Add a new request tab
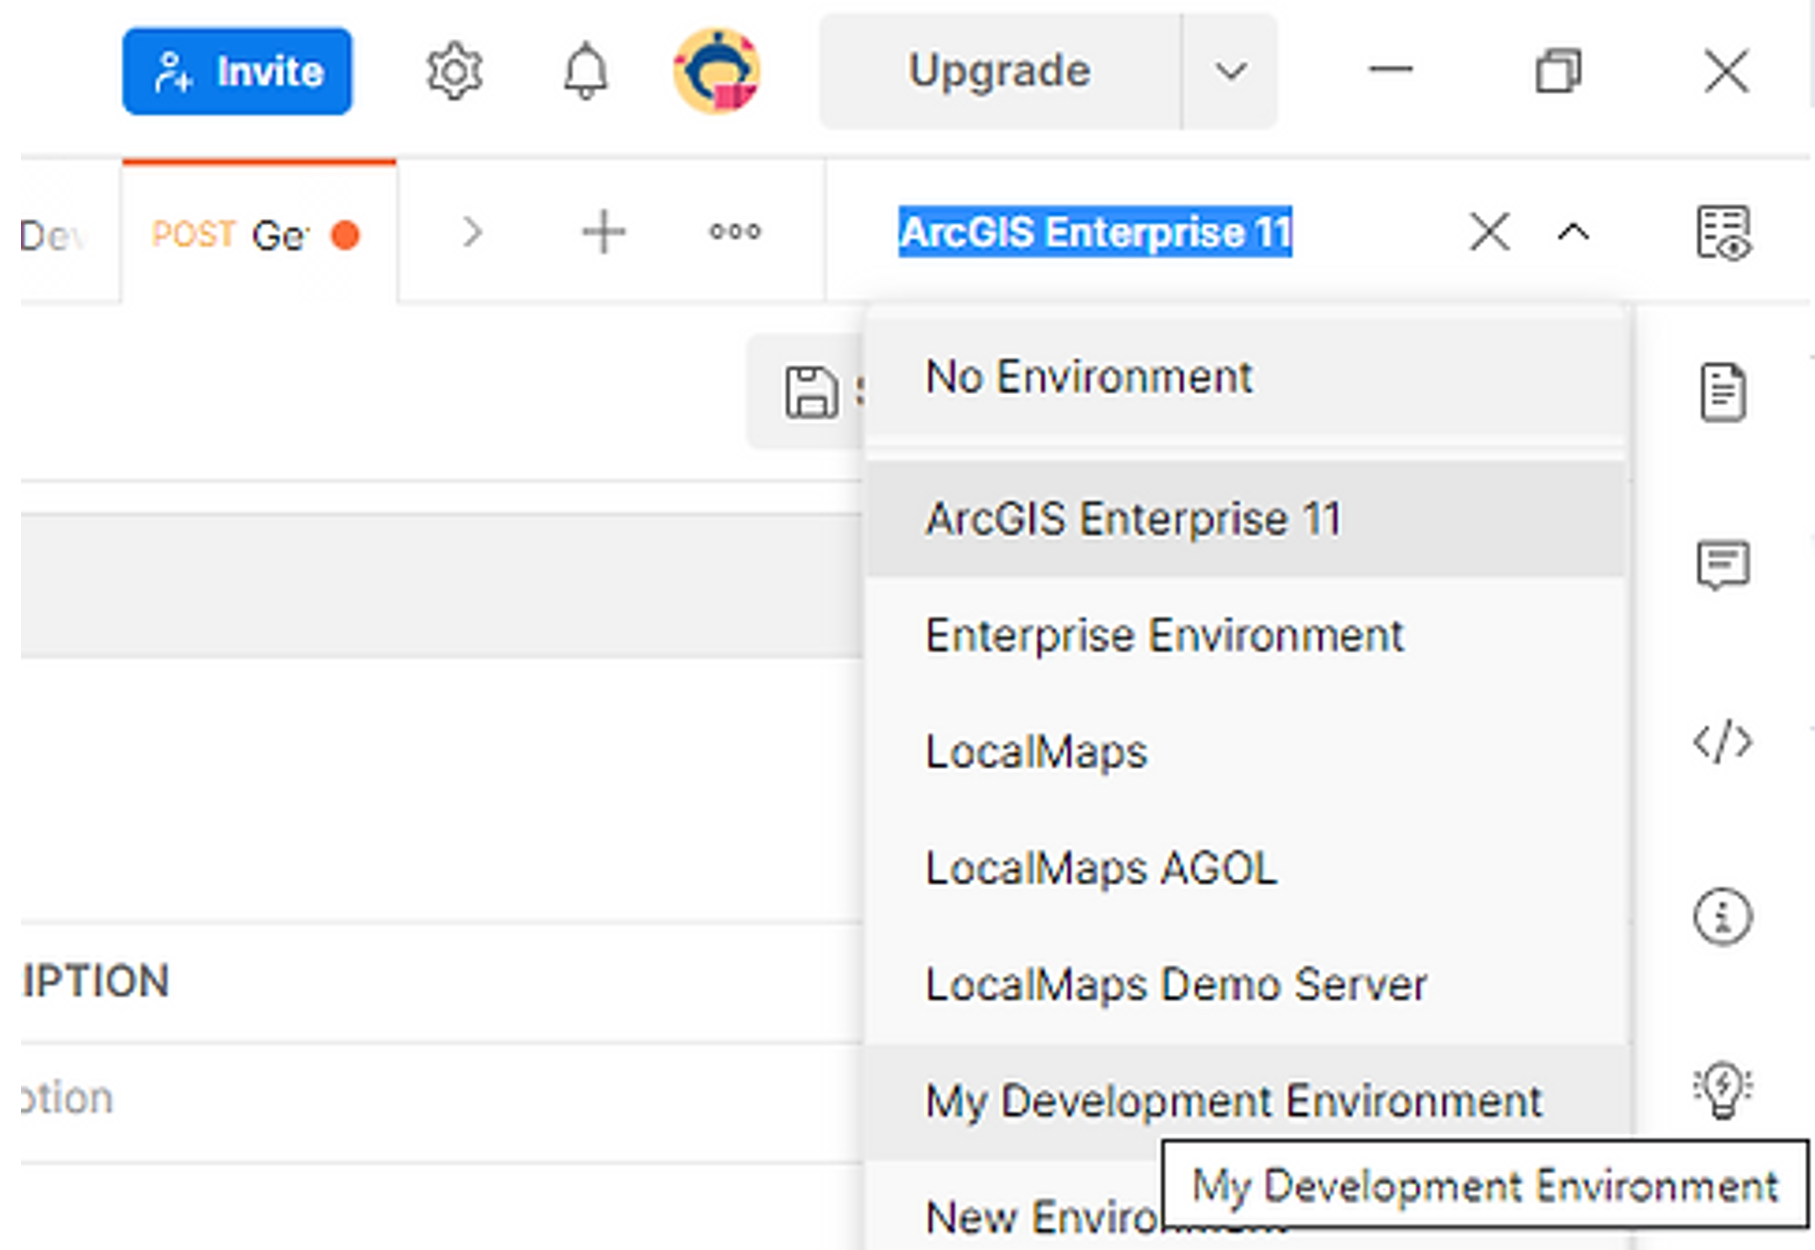The height and width of the screenshot is (1250, 1815). (x=604, y=233)
